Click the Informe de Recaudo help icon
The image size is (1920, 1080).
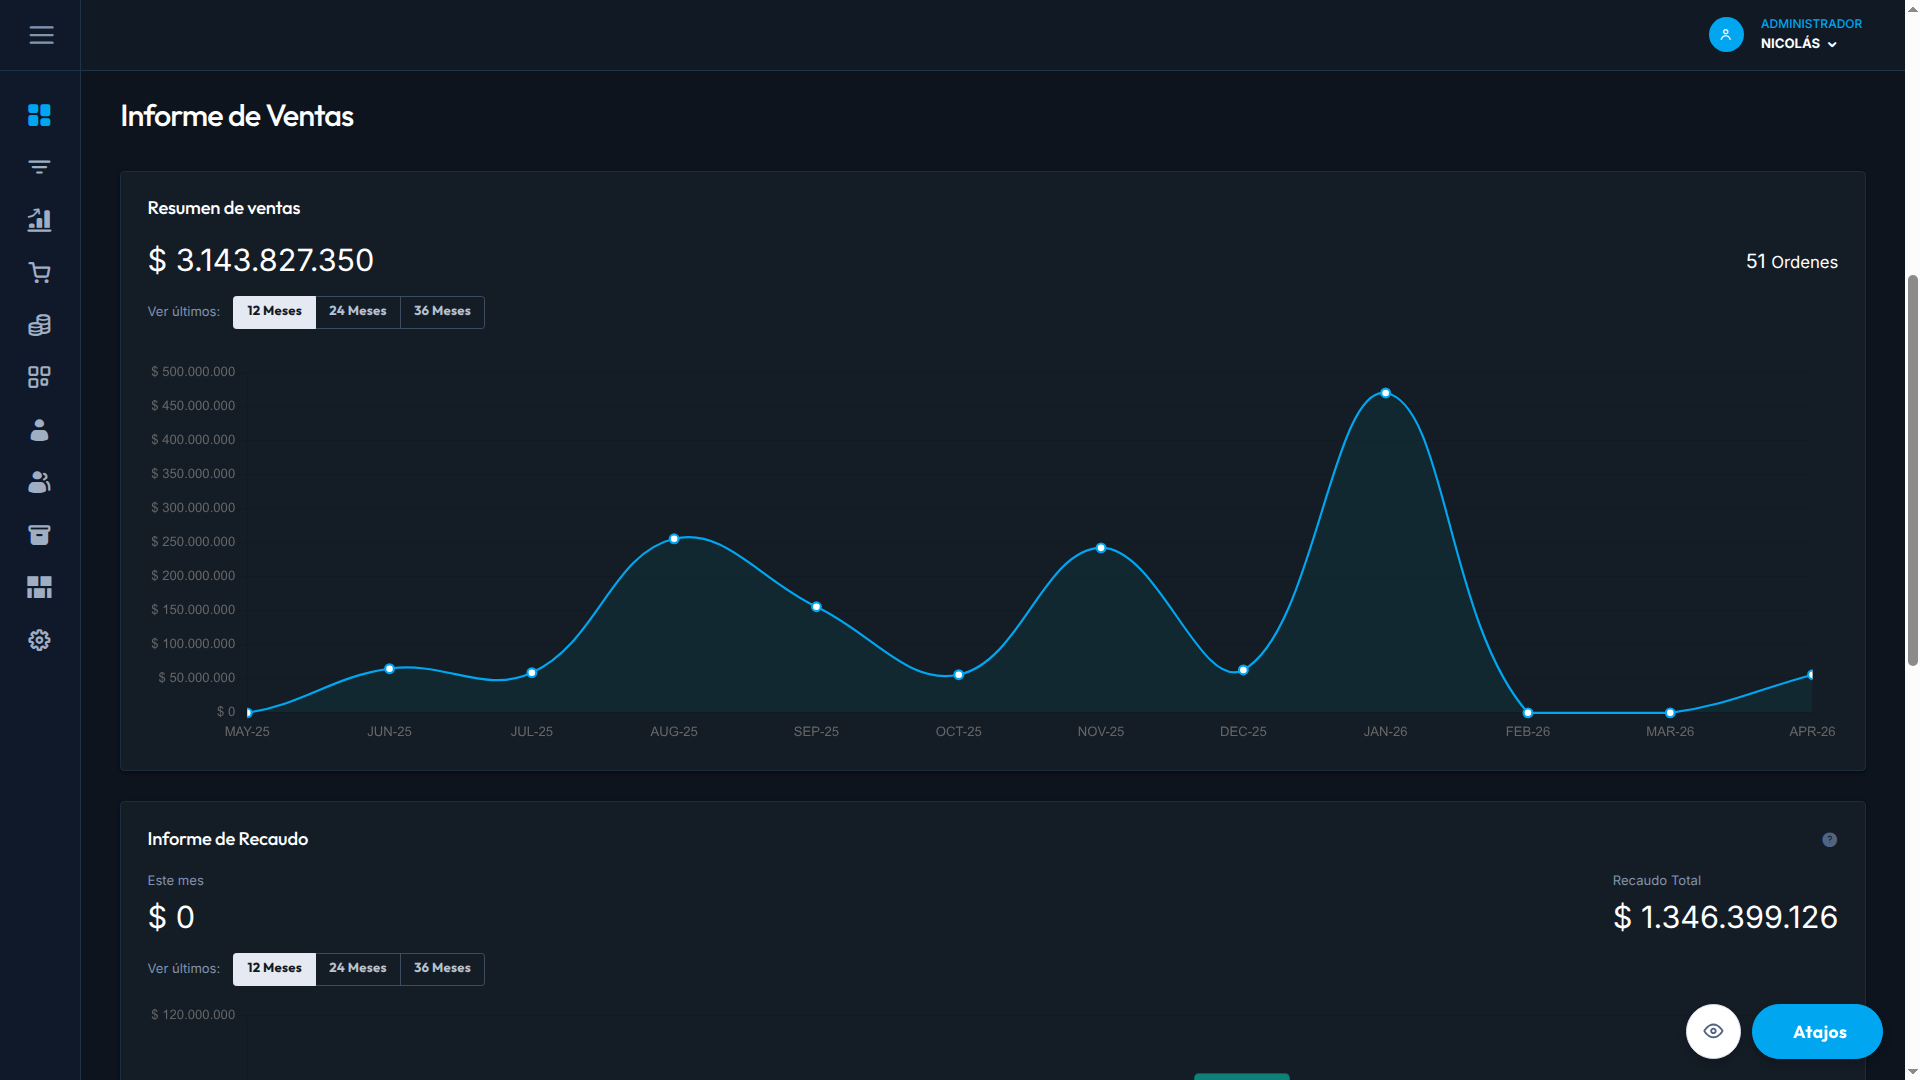coord(1829,840)
